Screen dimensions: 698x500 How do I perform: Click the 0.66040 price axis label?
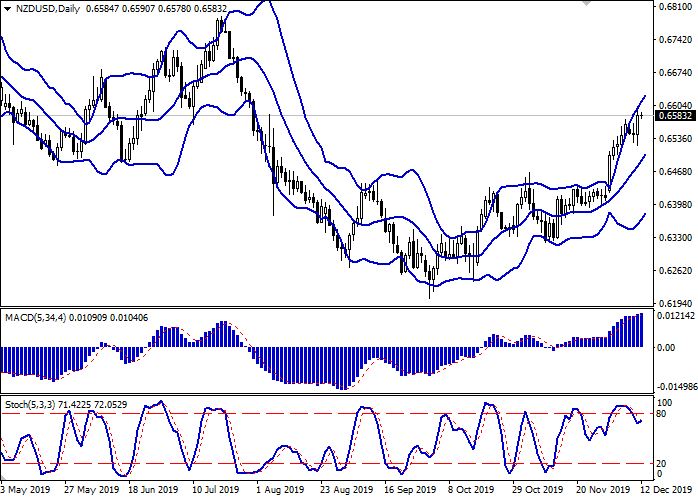pyautogui.click(x=675, y=105)
